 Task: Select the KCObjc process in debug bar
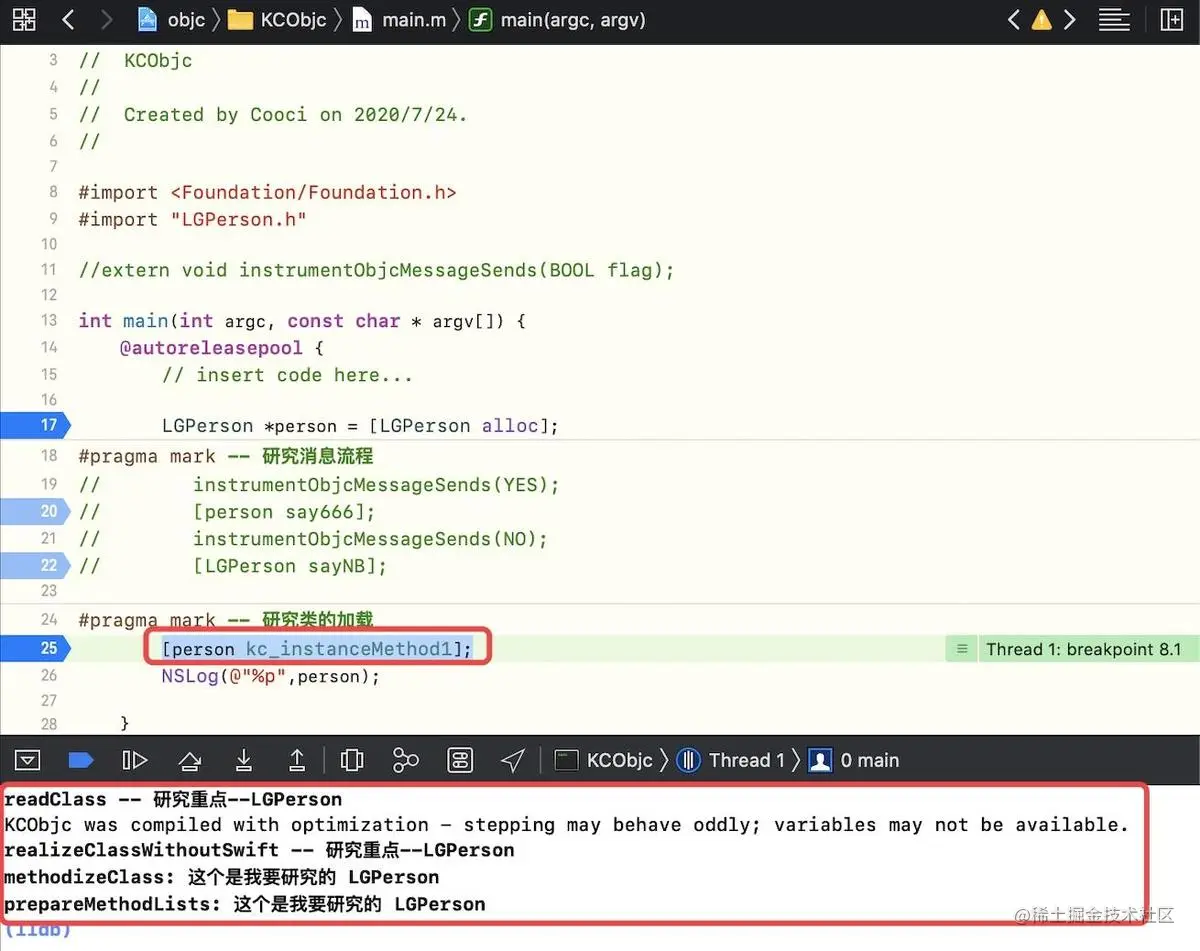604,760
